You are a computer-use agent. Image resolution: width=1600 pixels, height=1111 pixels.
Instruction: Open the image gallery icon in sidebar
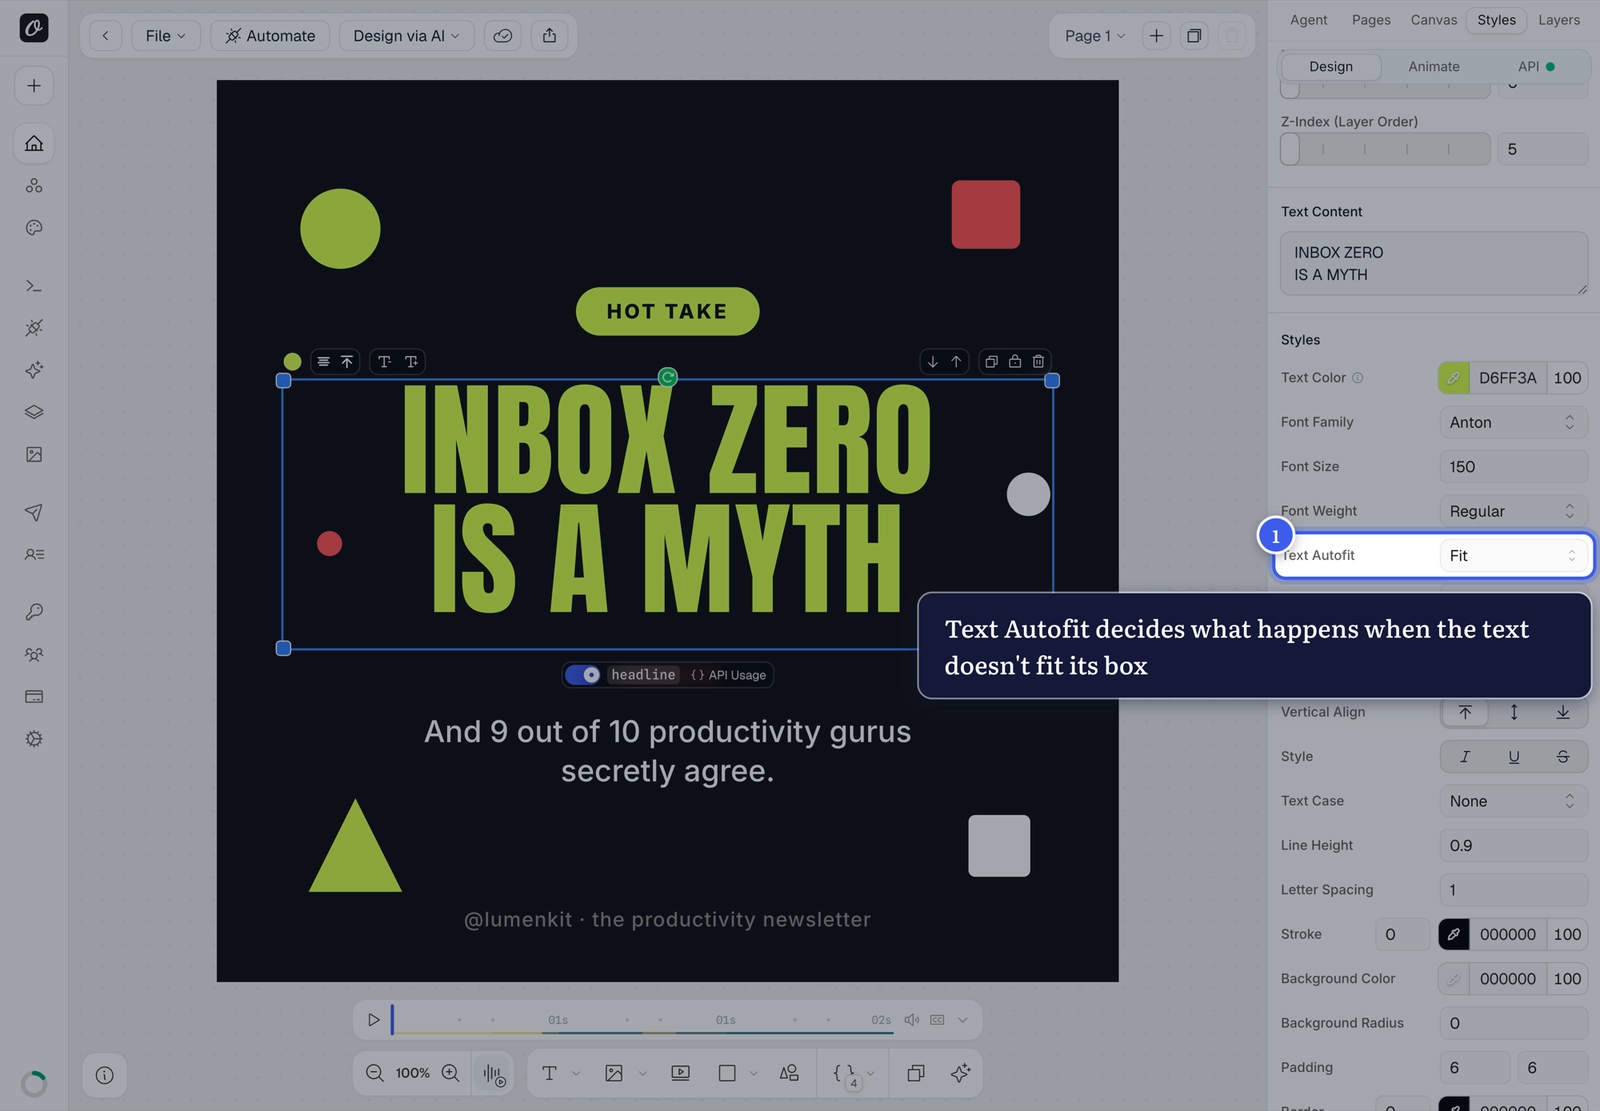[34, 455]
